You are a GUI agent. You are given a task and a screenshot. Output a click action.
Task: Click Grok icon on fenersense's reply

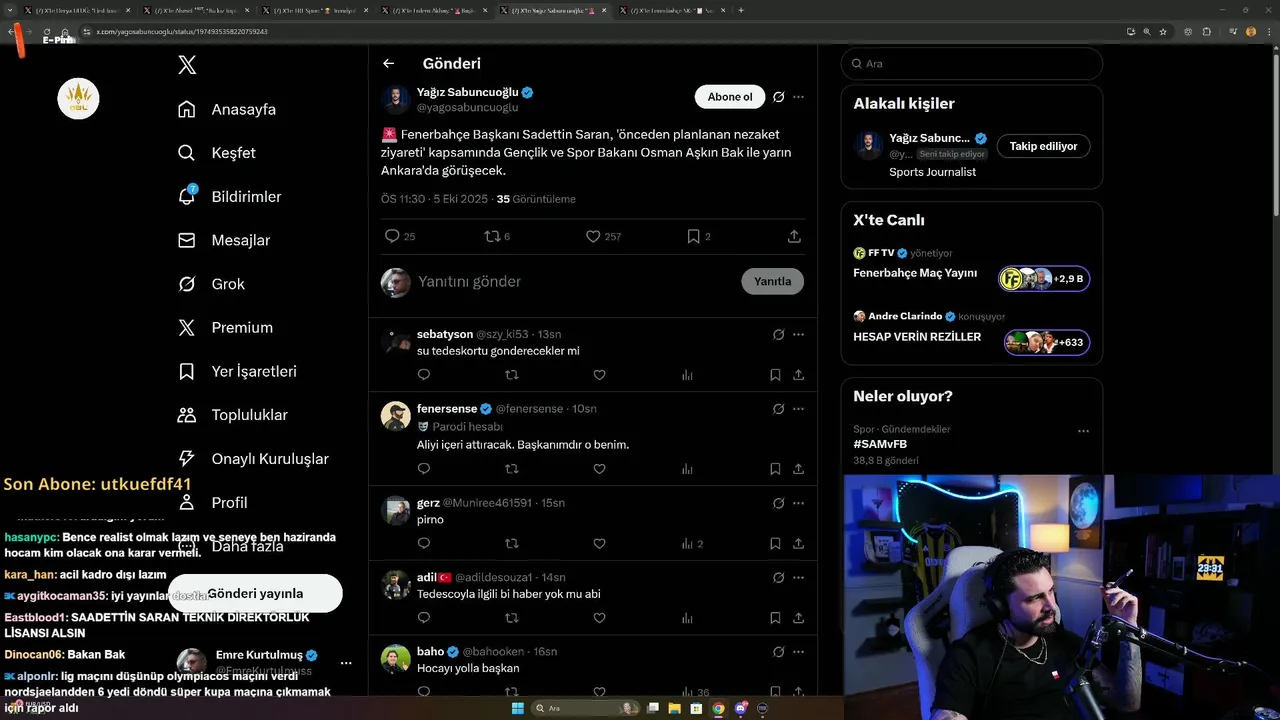(x=778, y=409)
